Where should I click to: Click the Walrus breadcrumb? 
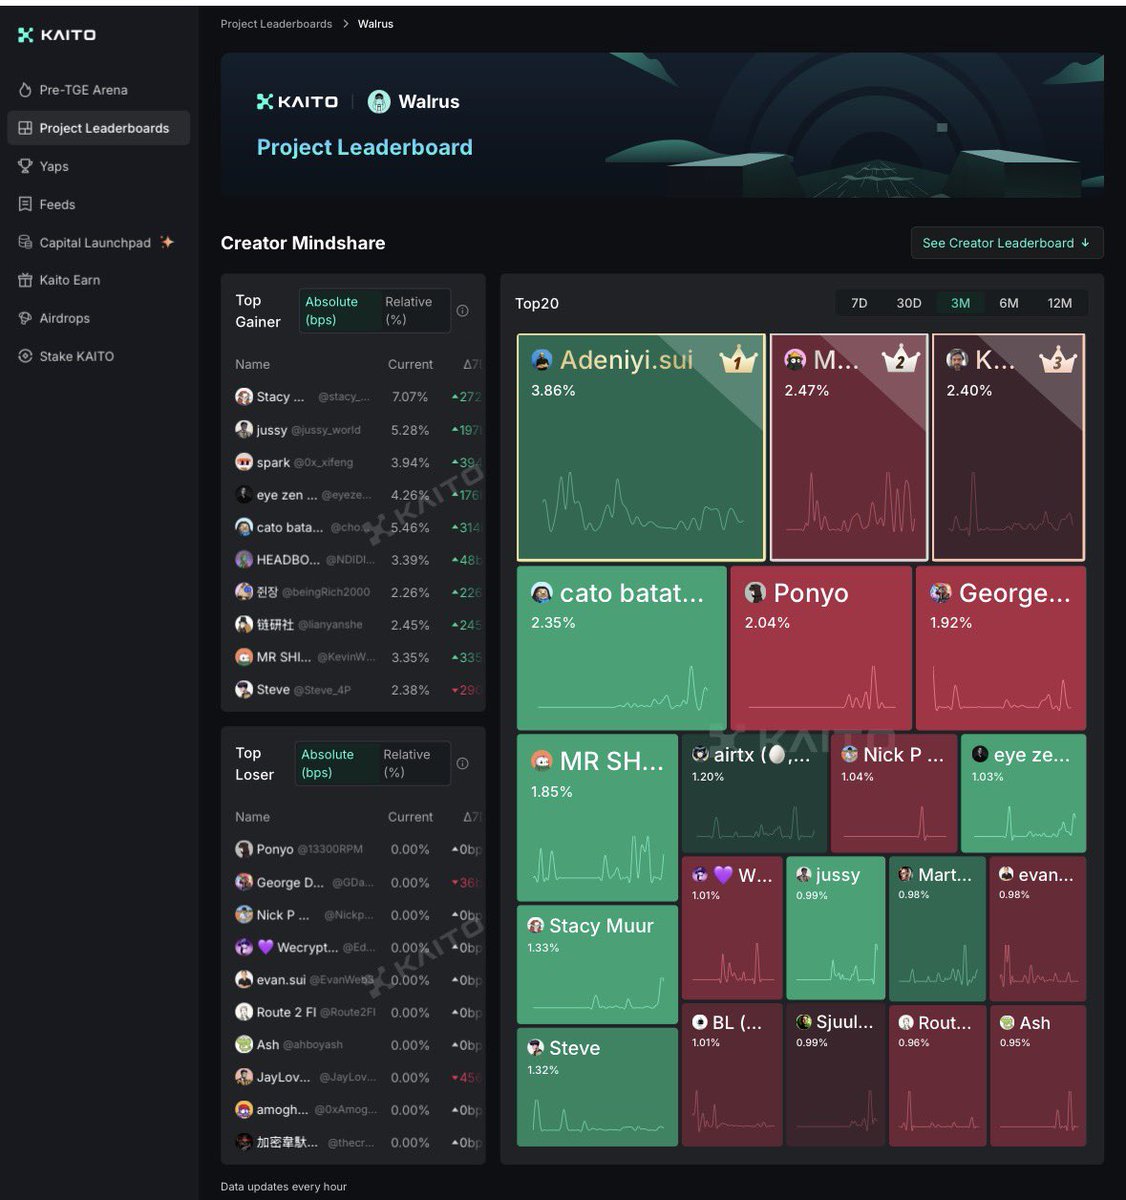375,24
